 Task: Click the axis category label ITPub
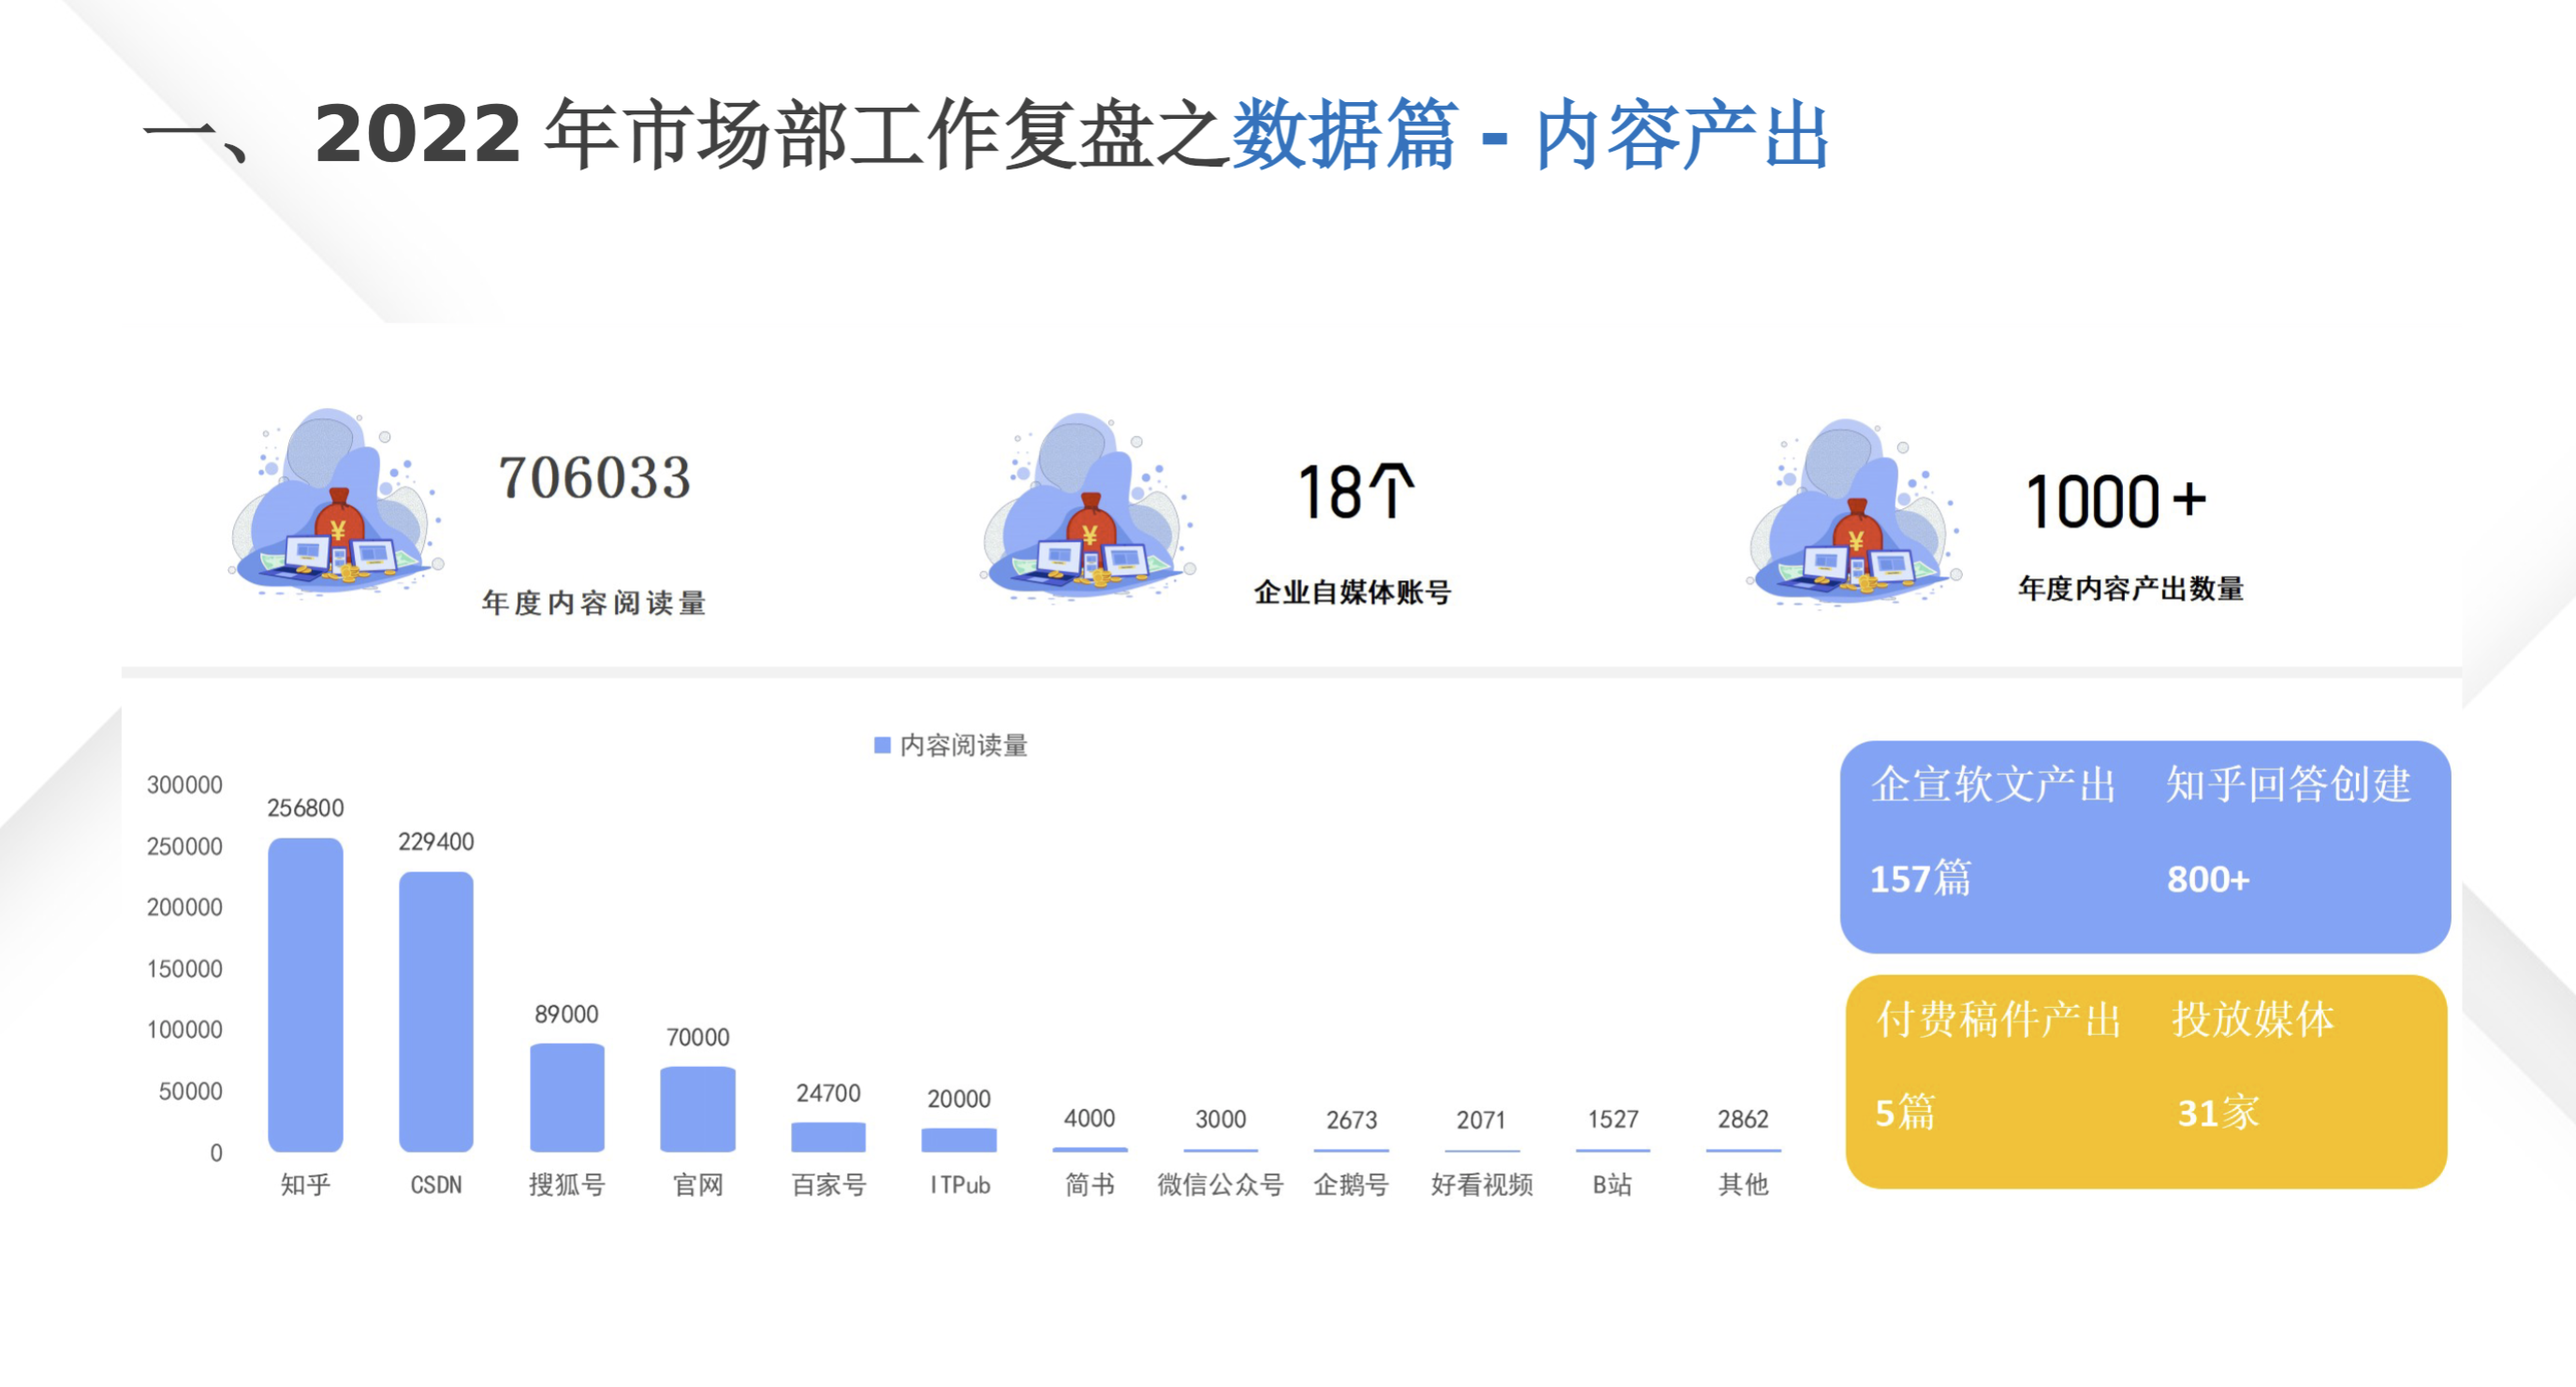pyautogui.click(x=960, y=1185)
